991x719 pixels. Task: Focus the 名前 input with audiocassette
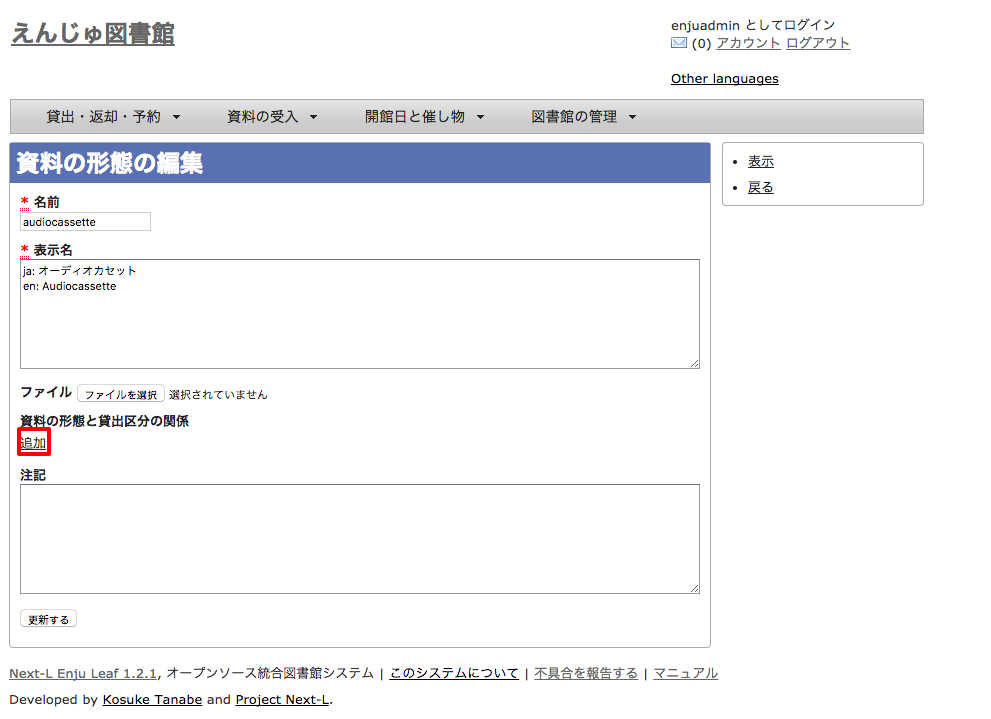pos(85,222)
